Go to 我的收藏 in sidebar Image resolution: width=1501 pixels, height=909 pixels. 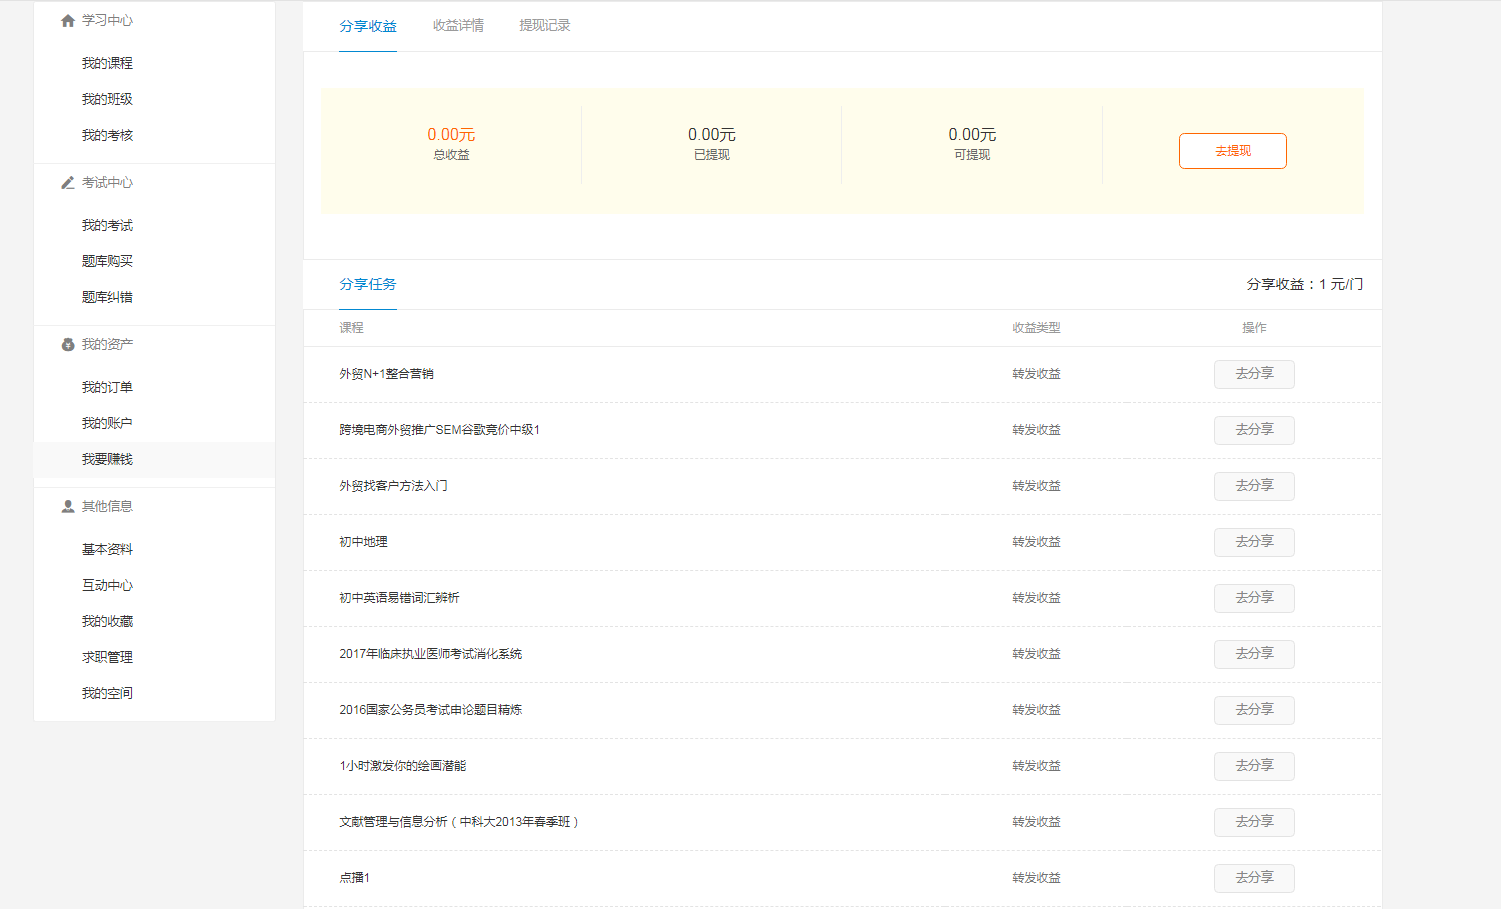(107, 621)
